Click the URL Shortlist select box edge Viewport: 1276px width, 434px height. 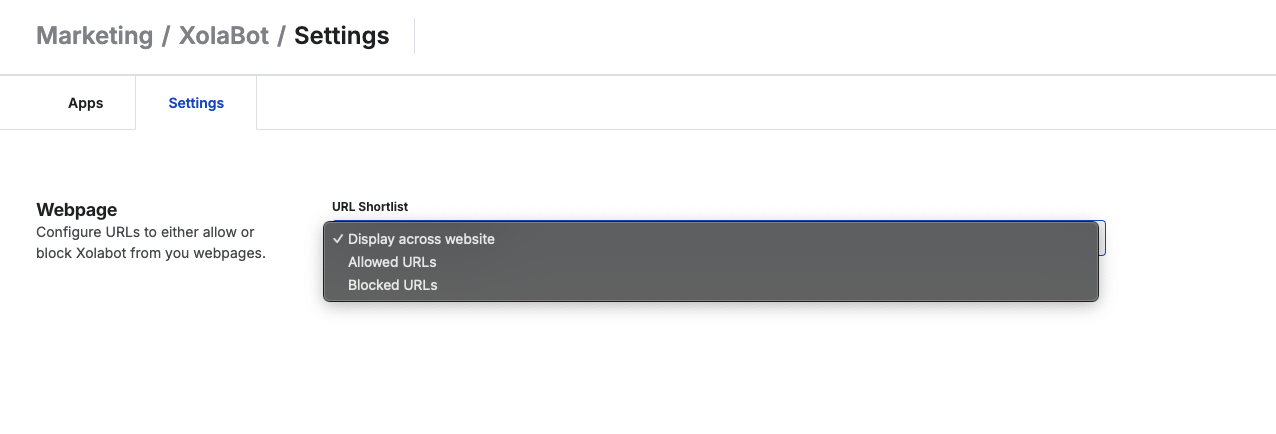point(1102,238)
